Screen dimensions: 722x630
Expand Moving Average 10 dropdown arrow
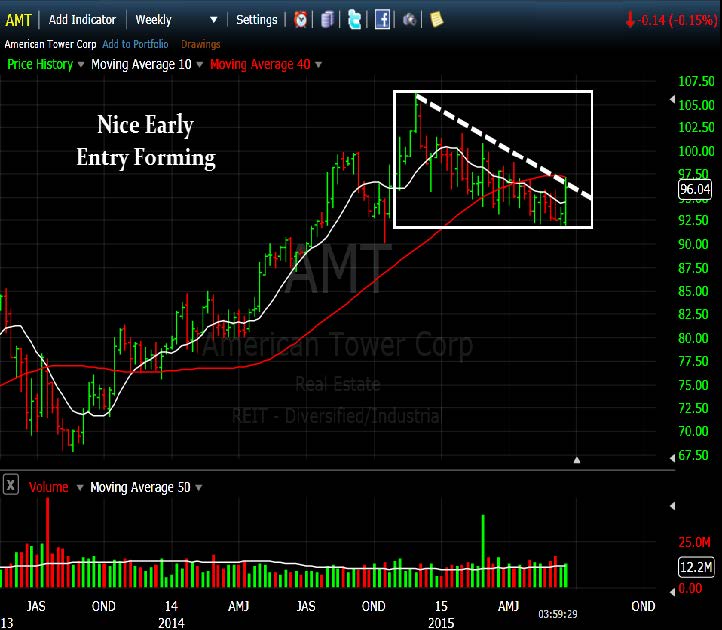coord(200,64)
